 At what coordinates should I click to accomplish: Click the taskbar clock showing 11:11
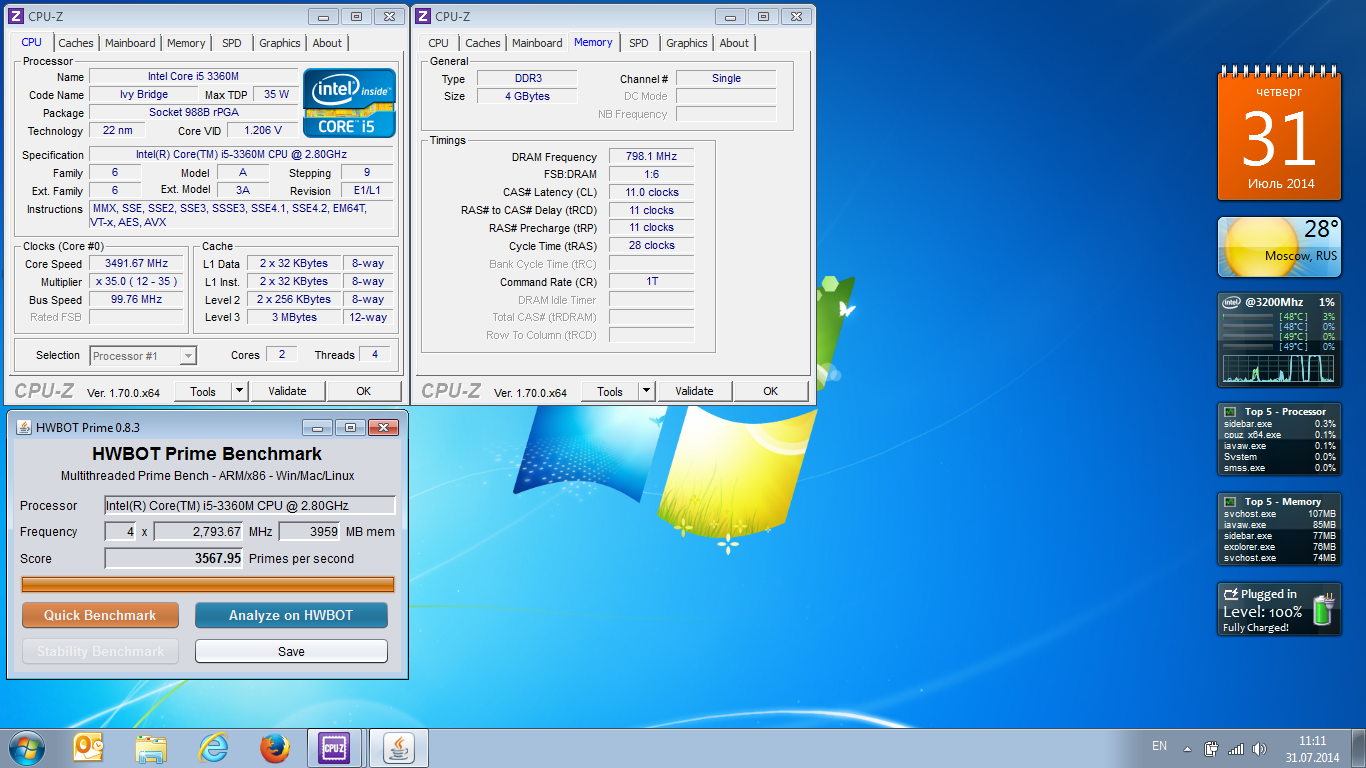pos(1312,749)
